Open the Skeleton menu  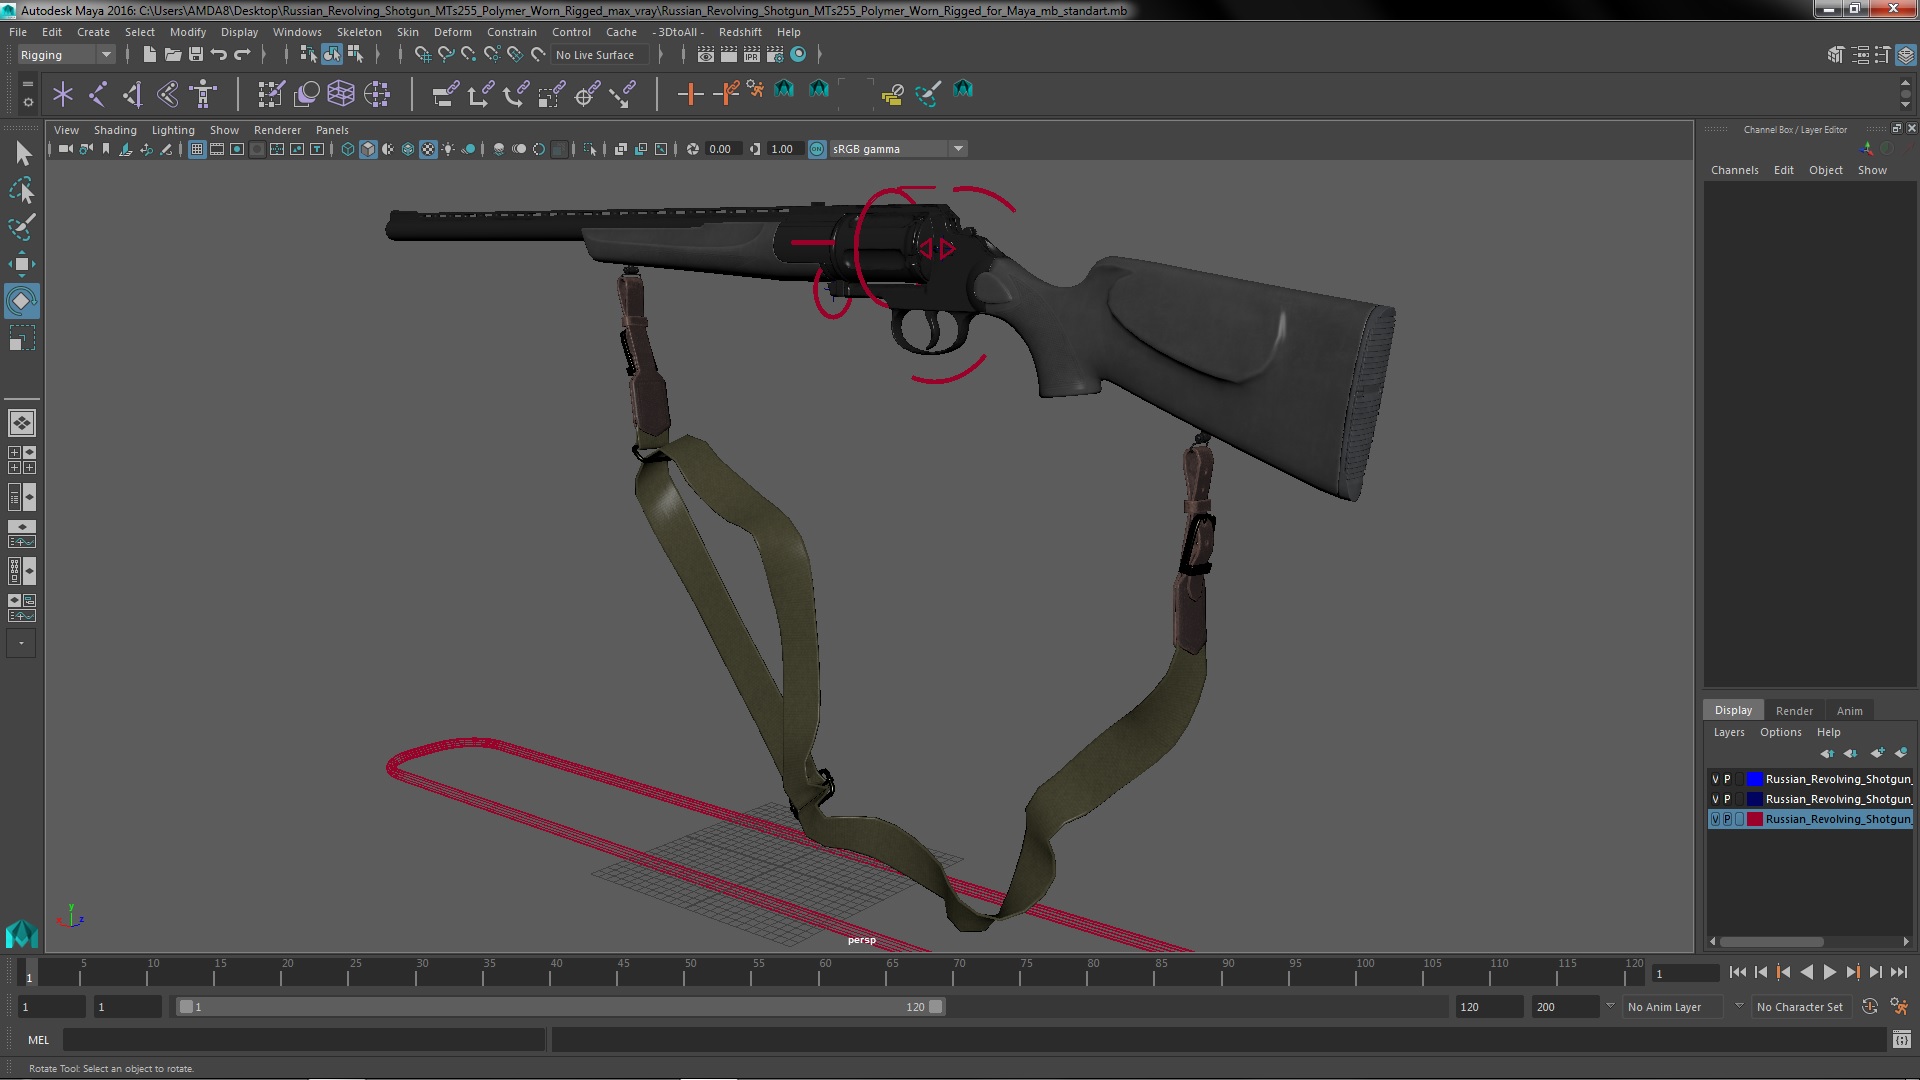click(359, 32)
